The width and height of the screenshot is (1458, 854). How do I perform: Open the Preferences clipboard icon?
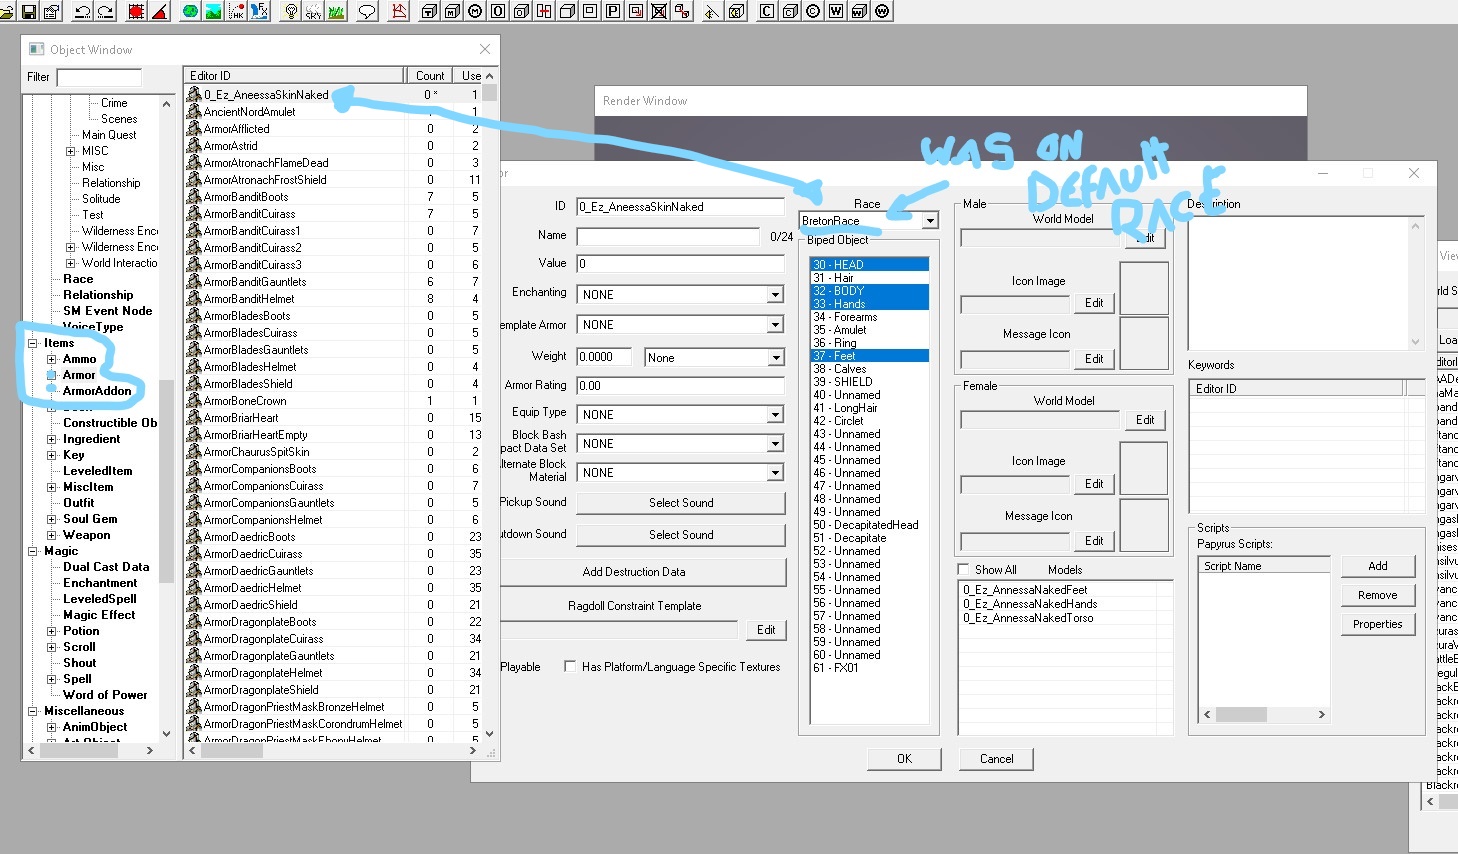click(51, 11)
